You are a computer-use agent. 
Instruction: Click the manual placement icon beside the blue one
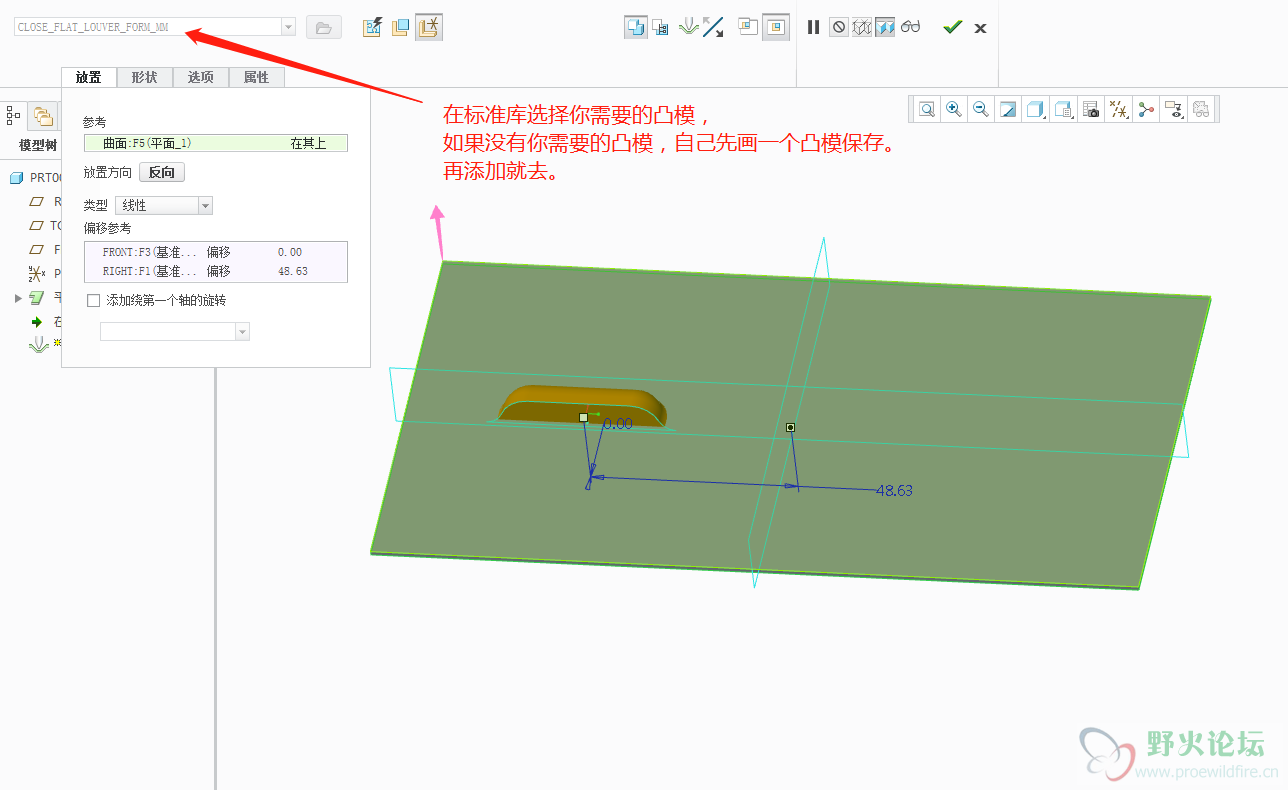(x=660, y=28)
